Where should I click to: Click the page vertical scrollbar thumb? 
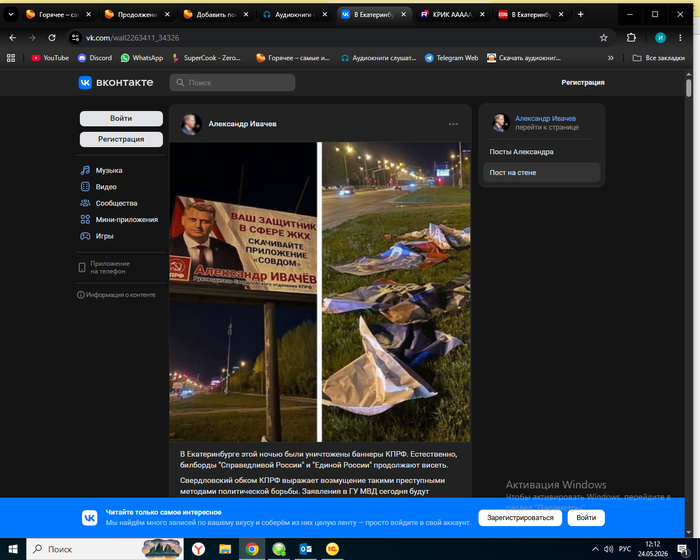(x=688, y=88)
